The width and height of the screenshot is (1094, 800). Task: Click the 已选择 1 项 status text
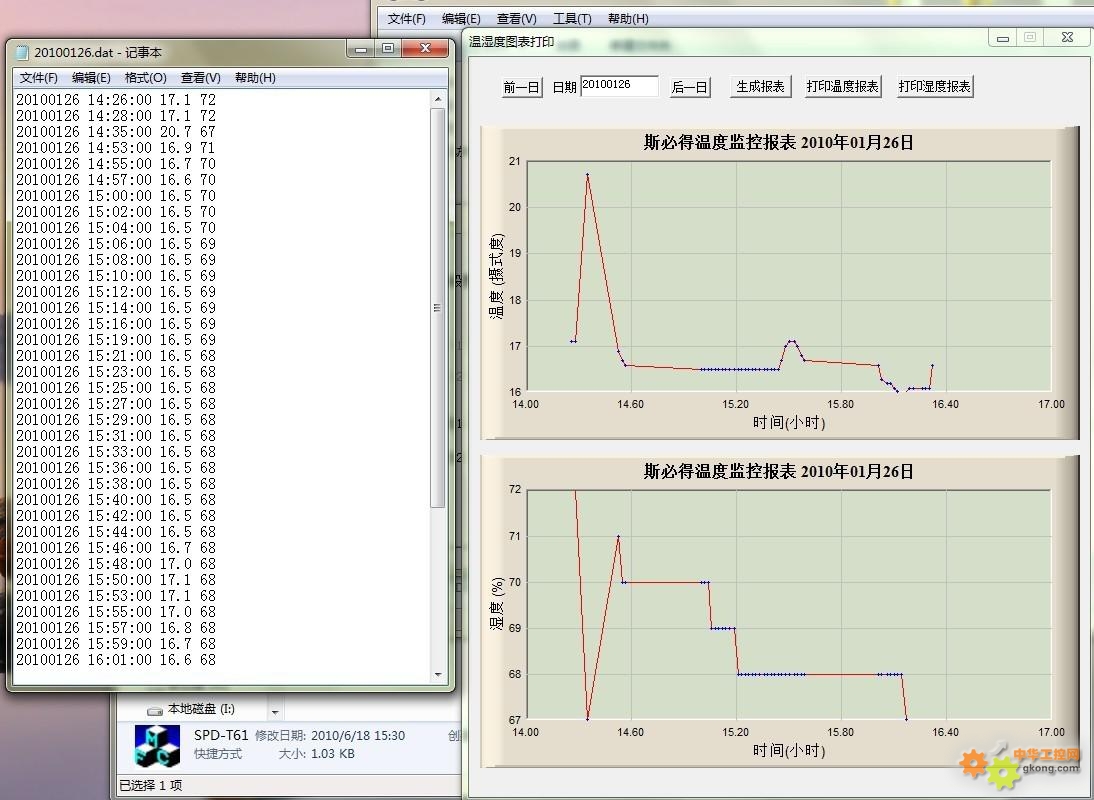pyautogui.click(x=151, y=785)
